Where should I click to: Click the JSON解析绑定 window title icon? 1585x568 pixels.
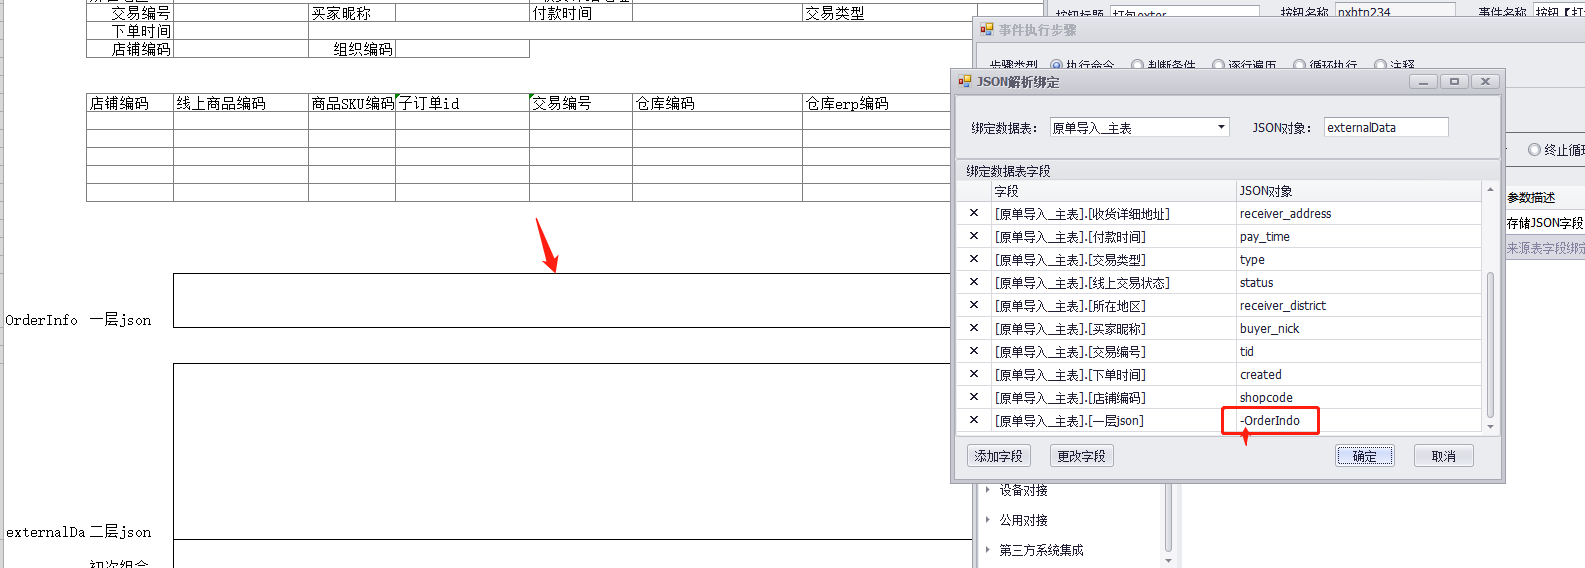click(x=965, y=82)
